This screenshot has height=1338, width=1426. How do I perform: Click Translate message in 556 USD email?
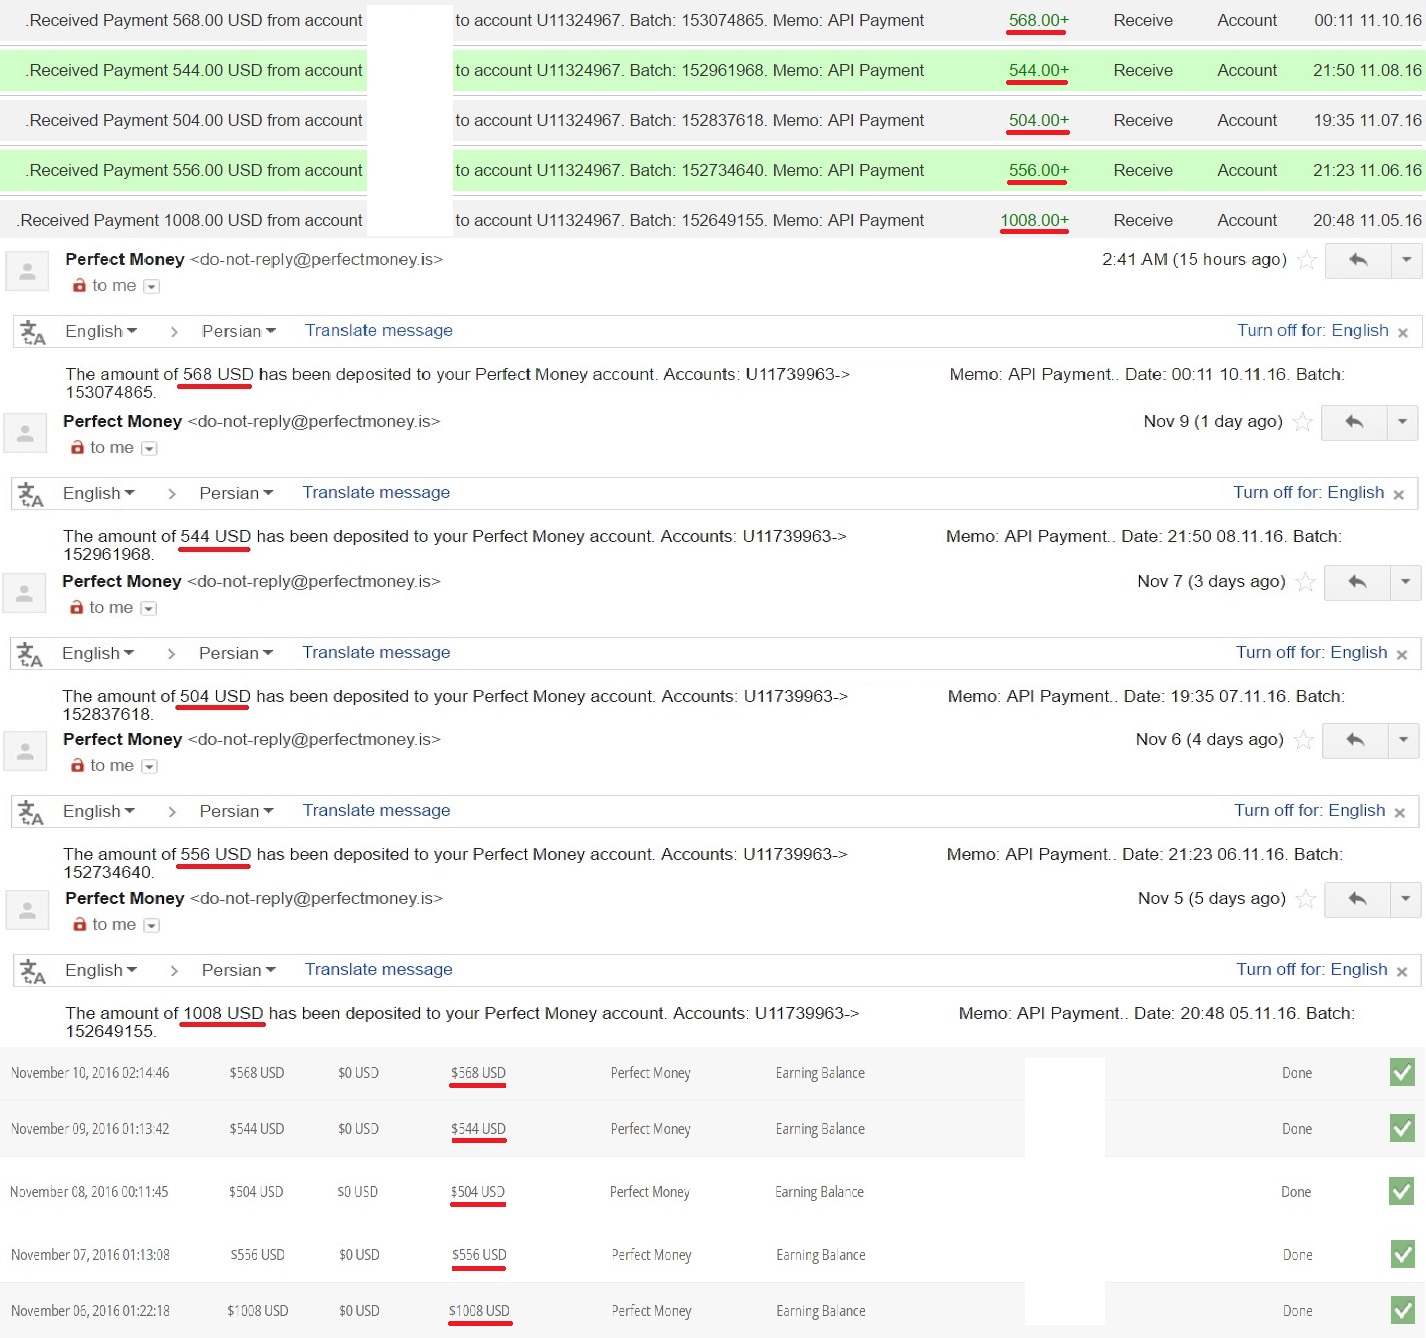pyautogui.click(x=376, y=810)
